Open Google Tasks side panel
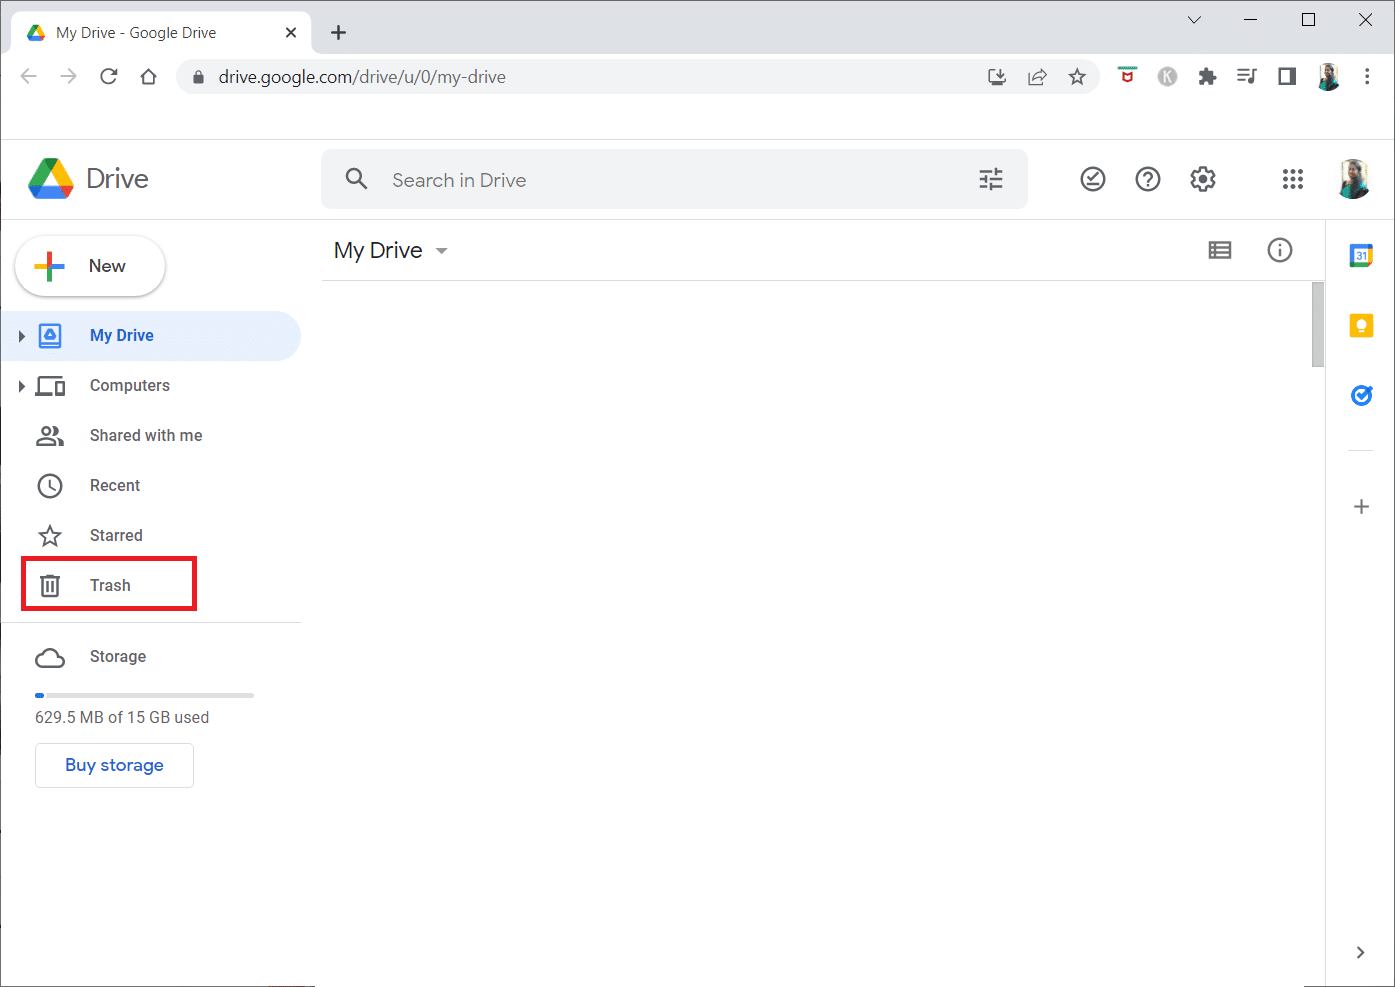Viewport: 1395px width, 987px height. tap(1361, 395)
